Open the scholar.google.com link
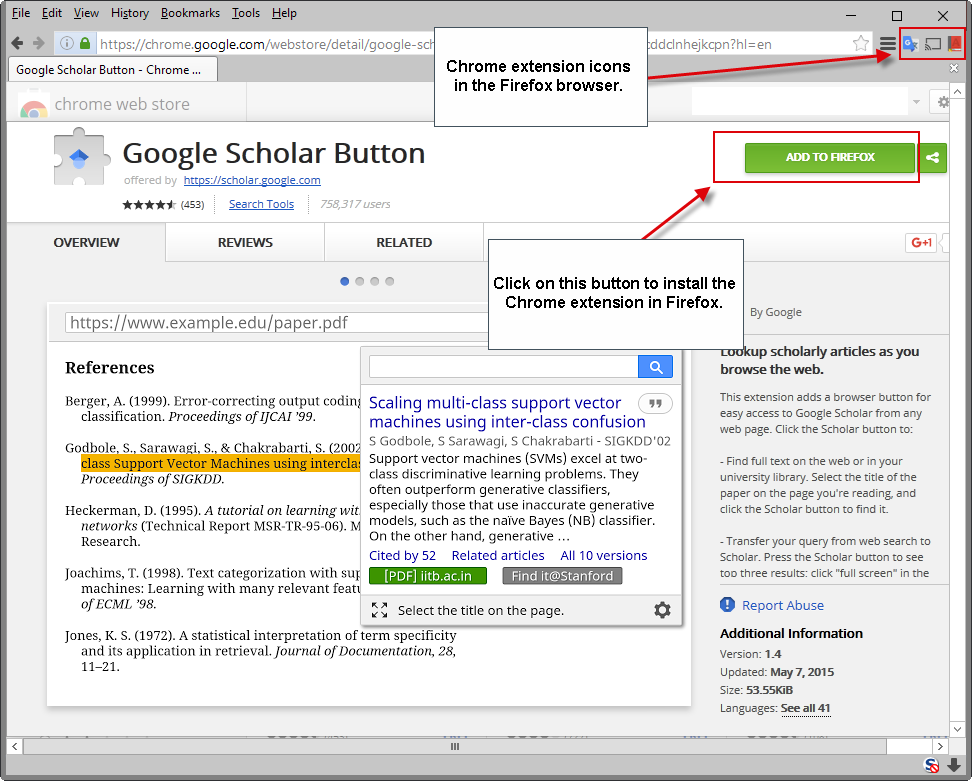The width and height of the screenshot is (972, 781). click(252, 180)
